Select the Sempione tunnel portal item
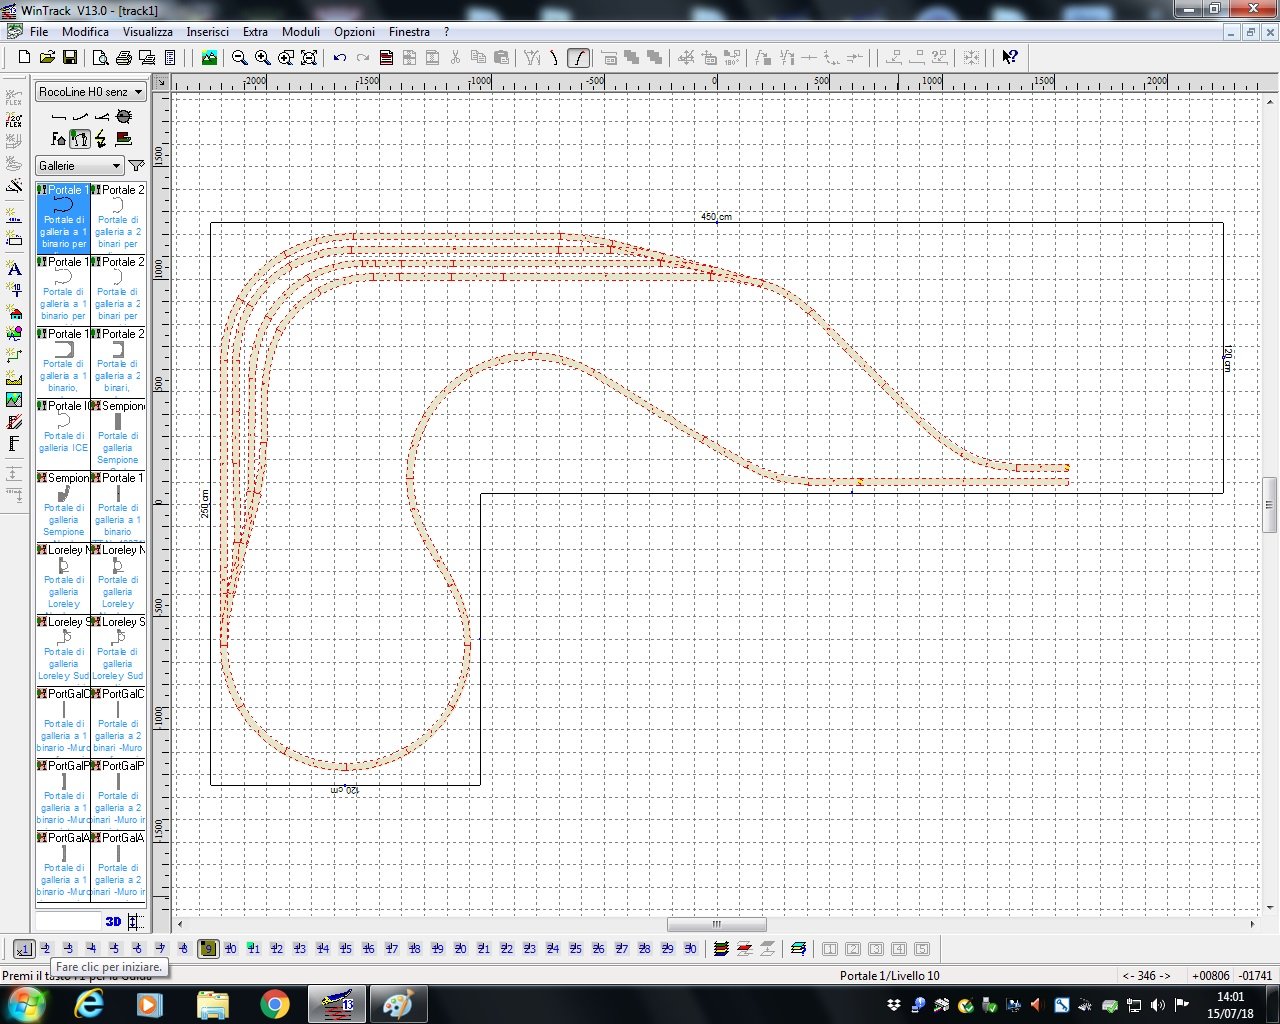 pos(118,433)
